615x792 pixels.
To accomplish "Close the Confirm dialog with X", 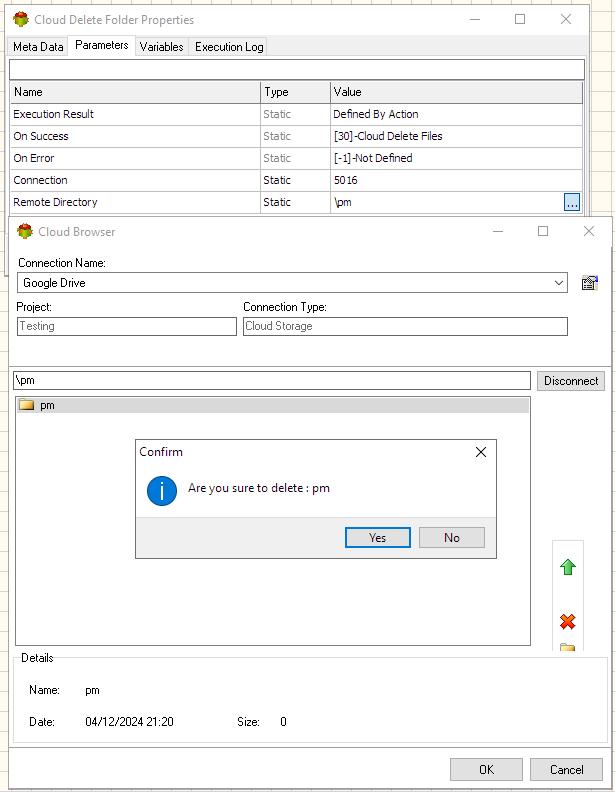I will click(x=481, y=452).
